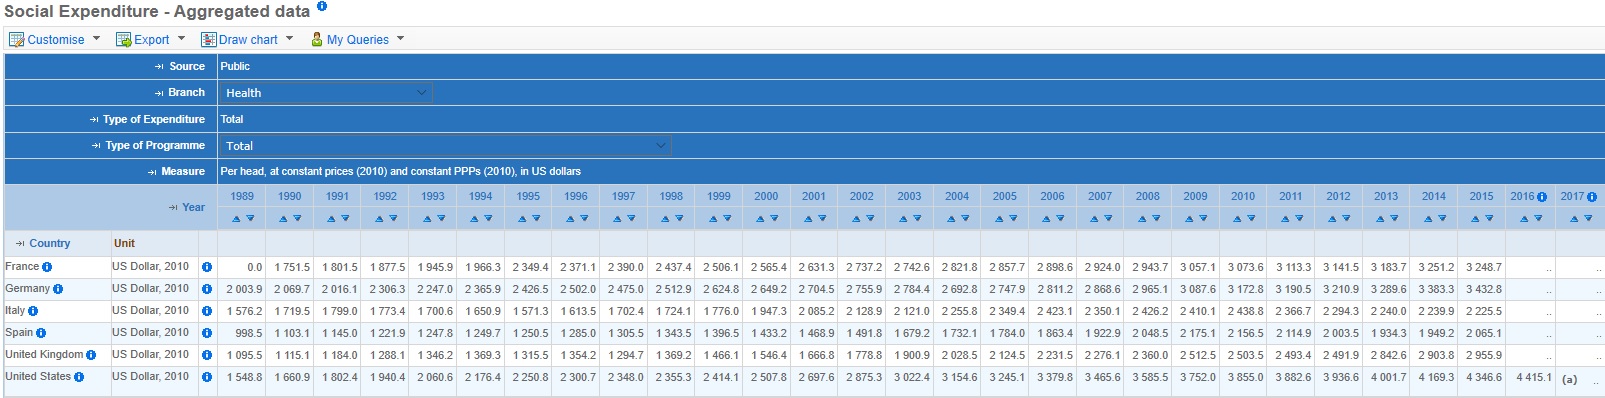Click the France 1989 value 0.0

click(x=254, y=268)
